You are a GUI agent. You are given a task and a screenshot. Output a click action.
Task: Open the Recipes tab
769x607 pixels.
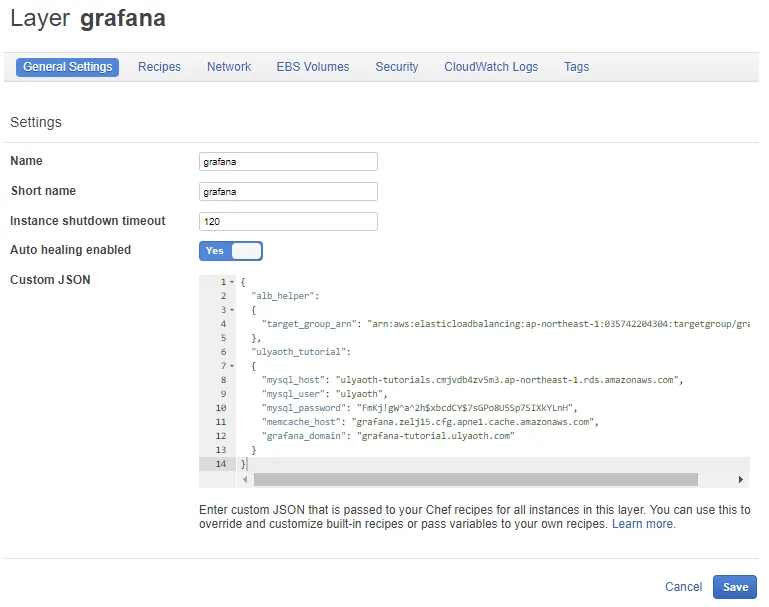click(x=159, y=67)
